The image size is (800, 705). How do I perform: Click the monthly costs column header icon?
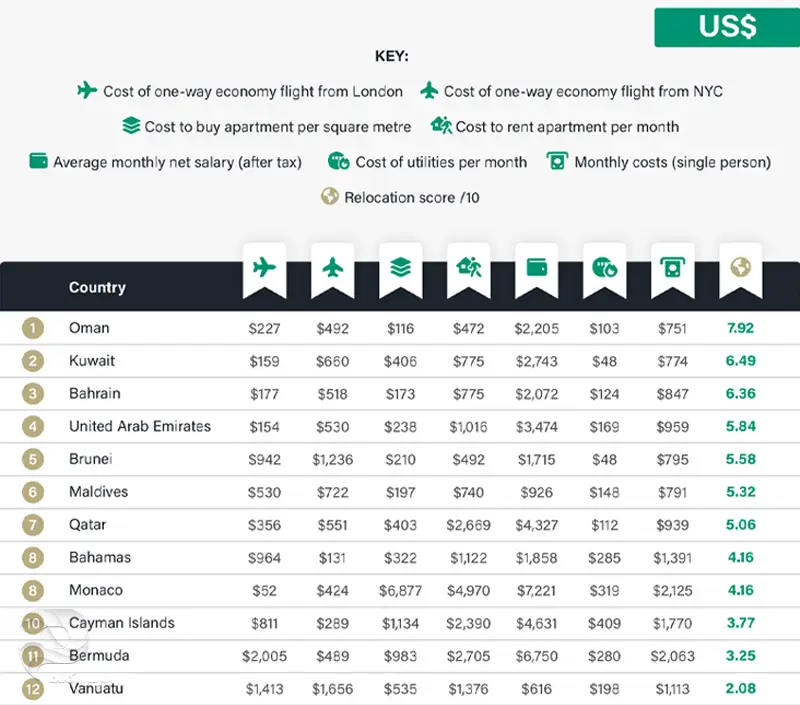(672, 267)
